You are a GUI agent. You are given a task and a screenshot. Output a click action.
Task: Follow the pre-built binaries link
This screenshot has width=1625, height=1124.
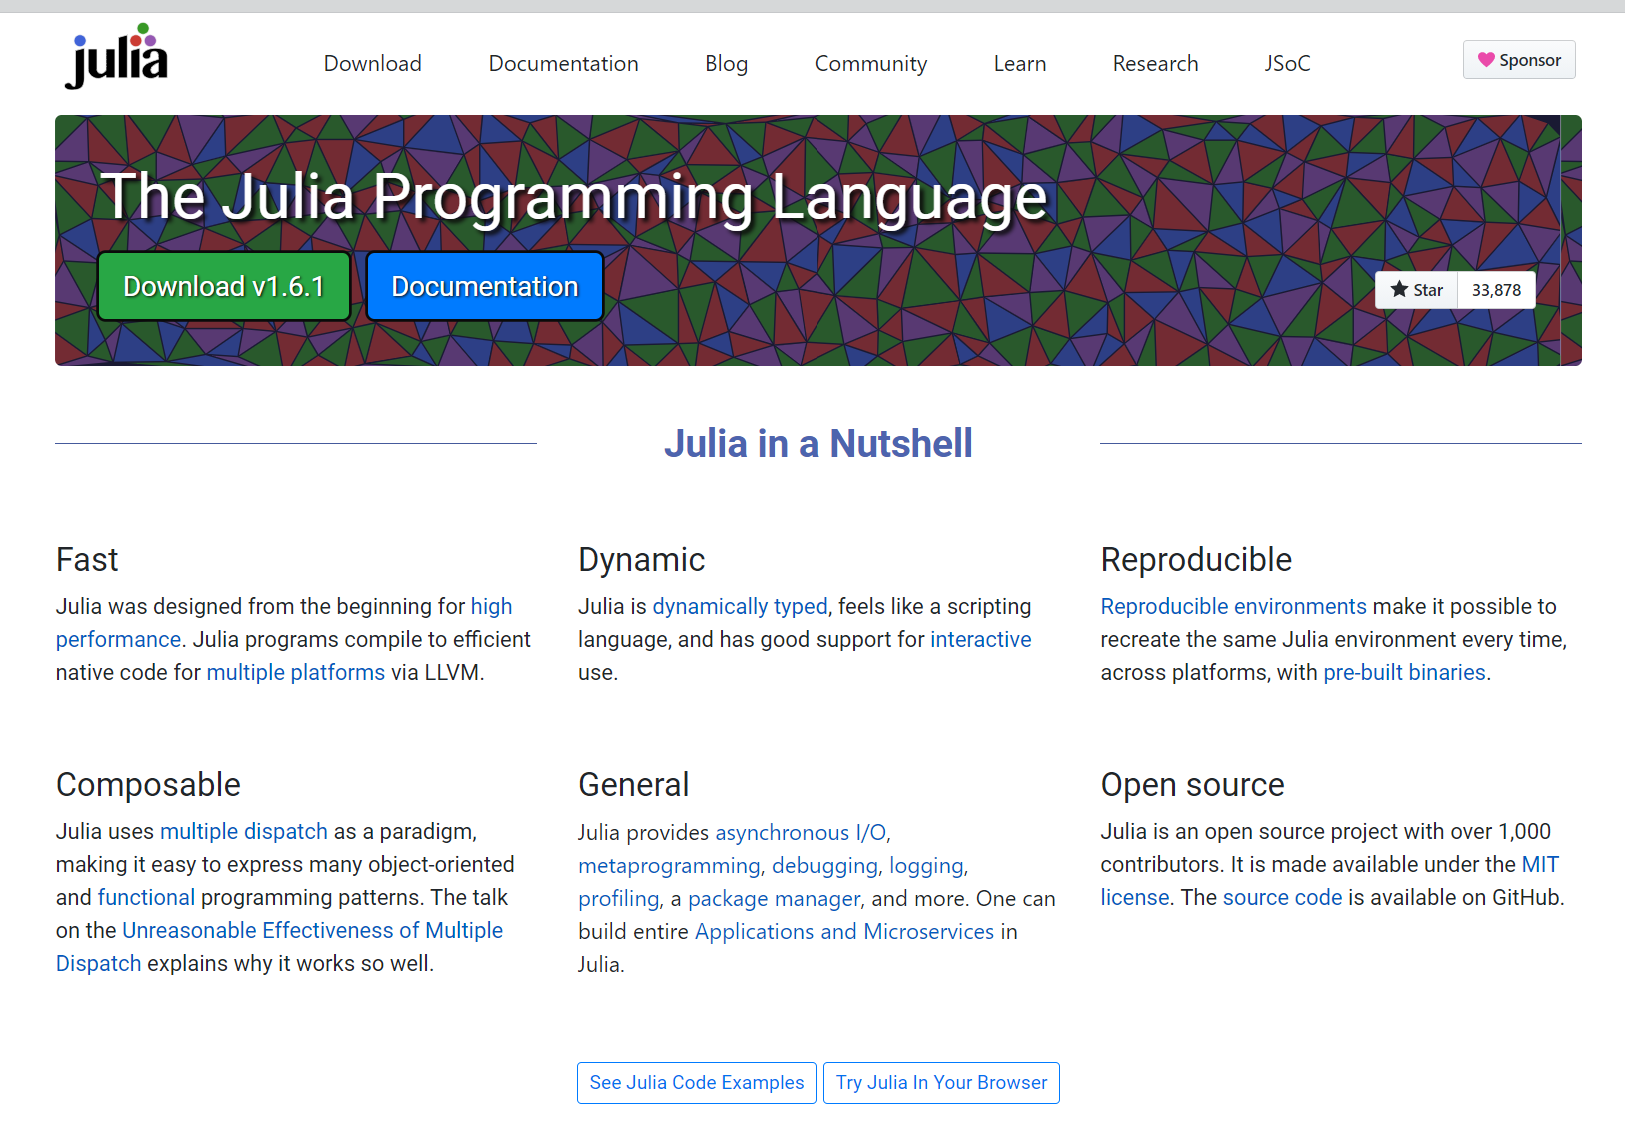point(1404,673)
